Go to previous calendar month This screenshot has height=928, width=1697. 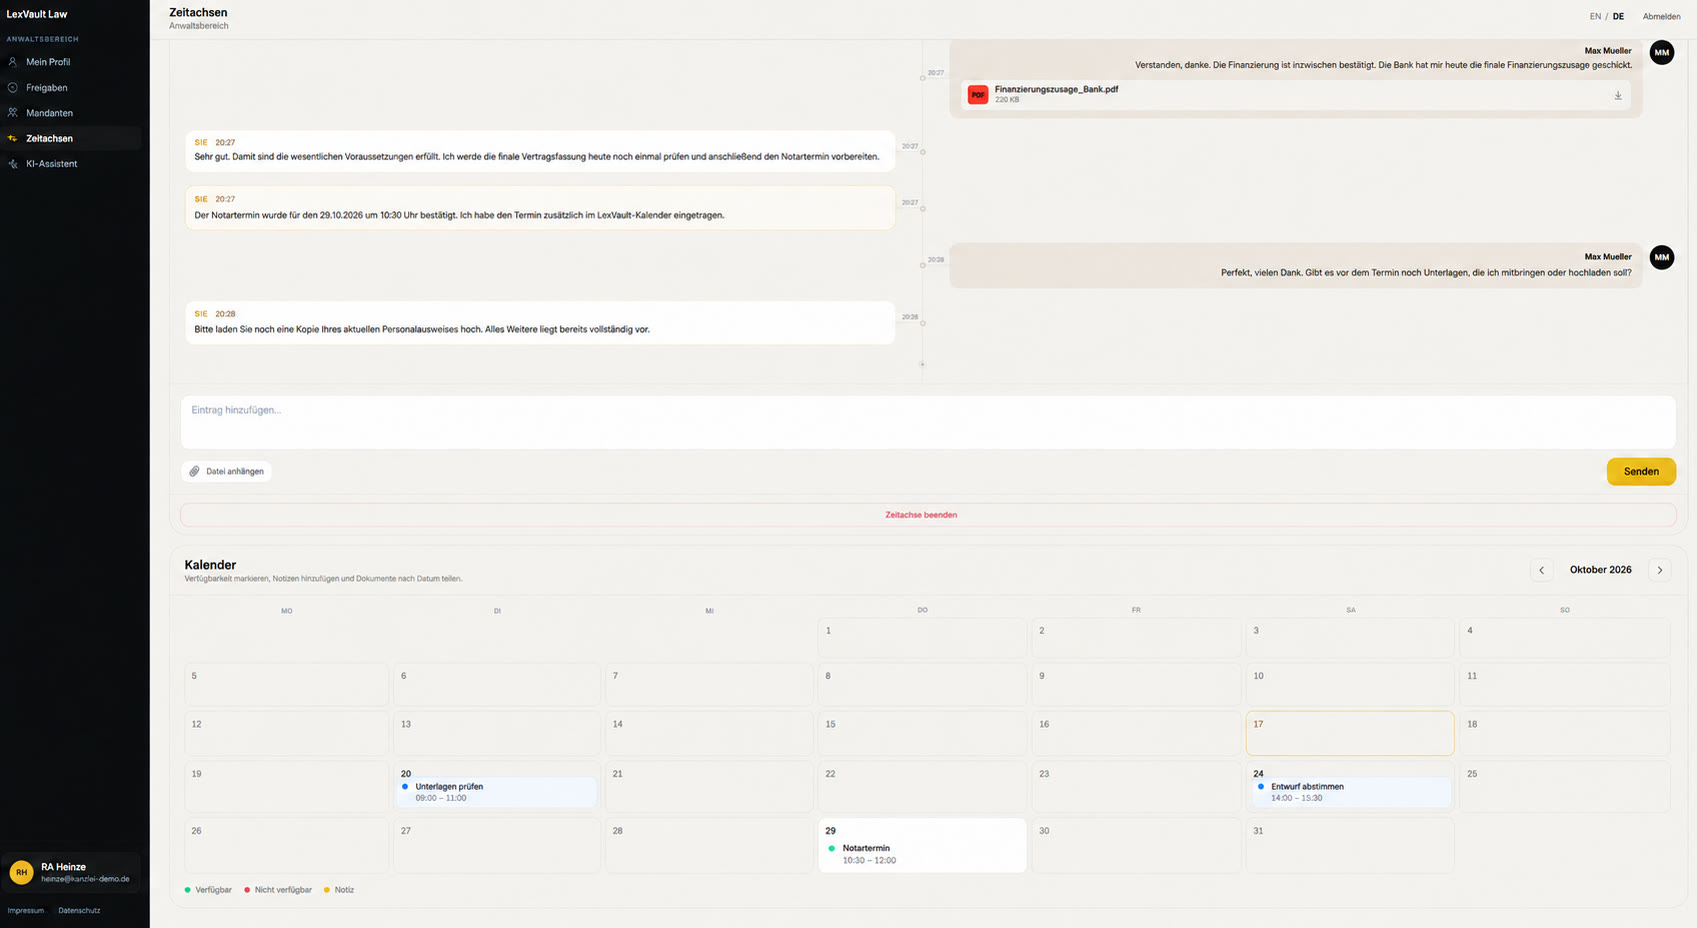[1541, 570]
